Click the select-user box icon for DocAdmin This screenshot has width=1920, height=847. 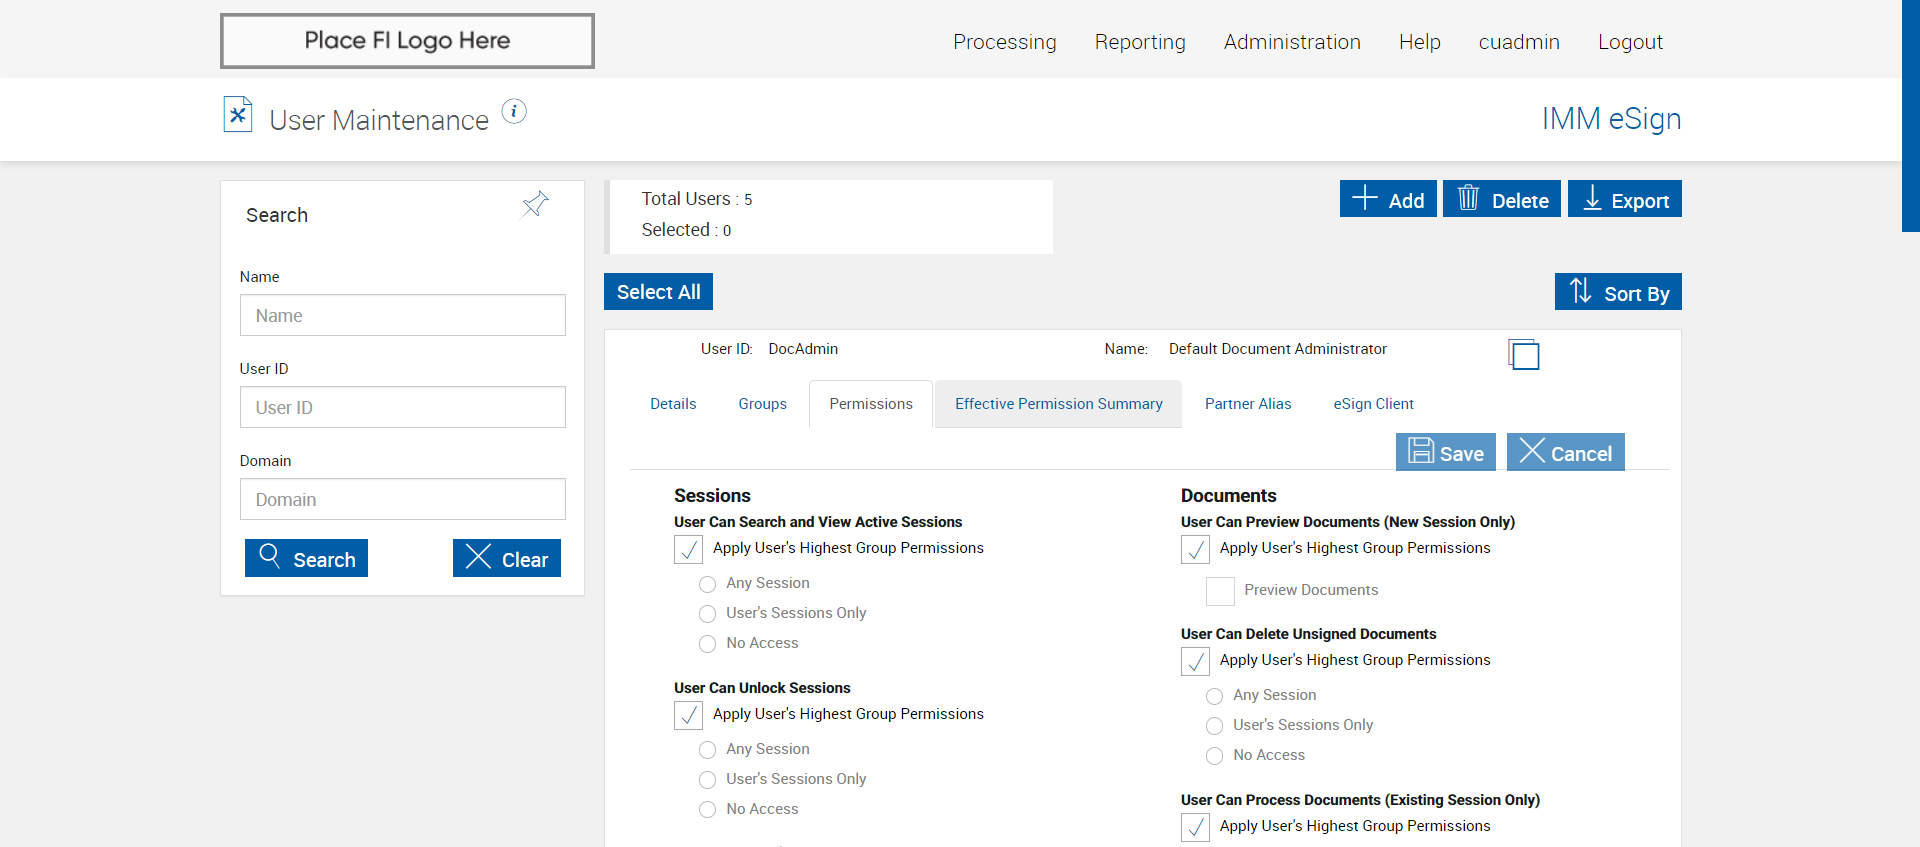(1523, 354)
